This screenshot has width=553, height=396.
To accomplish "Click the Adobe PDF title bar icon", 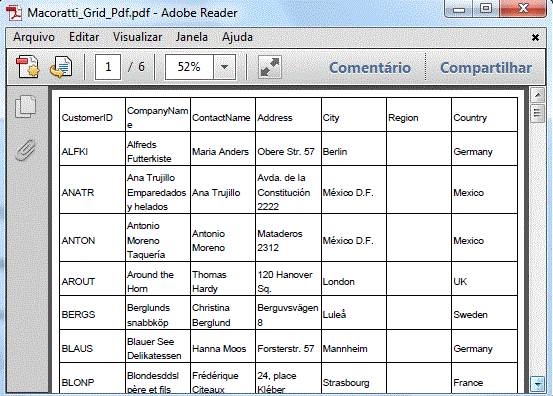I will pyautogui.click(x=14, y=13).
